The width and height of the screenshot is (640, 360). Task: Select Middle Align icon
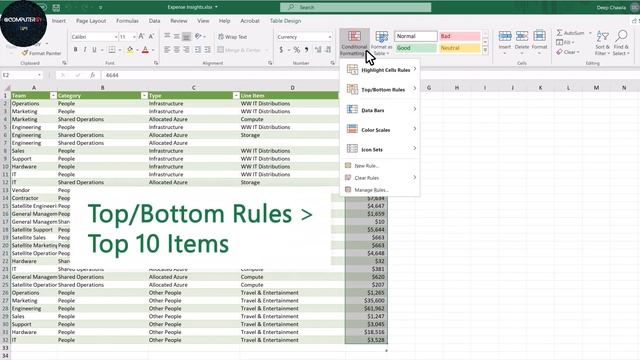coord(176,36)
